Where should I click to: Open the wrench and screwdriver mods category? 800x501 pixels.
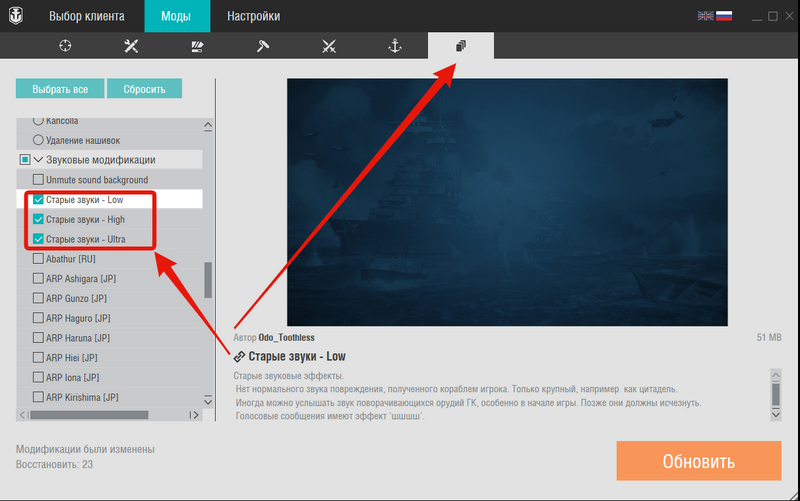131,46
